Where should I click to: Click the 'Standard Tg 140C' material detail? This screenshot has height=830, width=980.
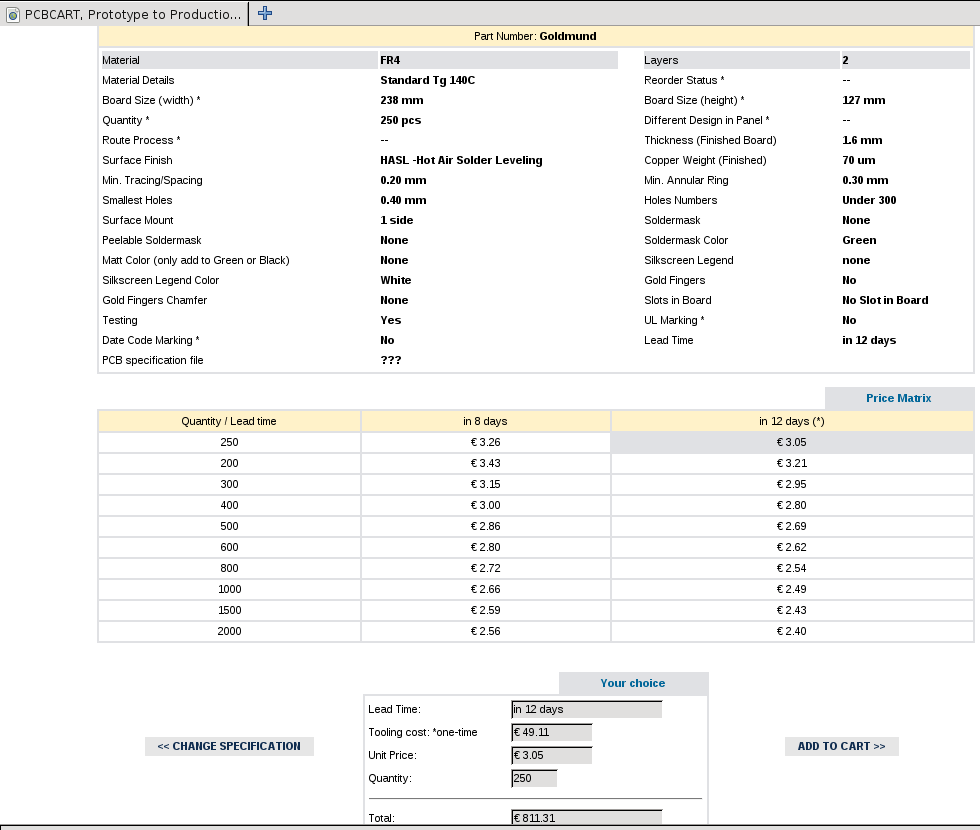(x=428, y=80)
